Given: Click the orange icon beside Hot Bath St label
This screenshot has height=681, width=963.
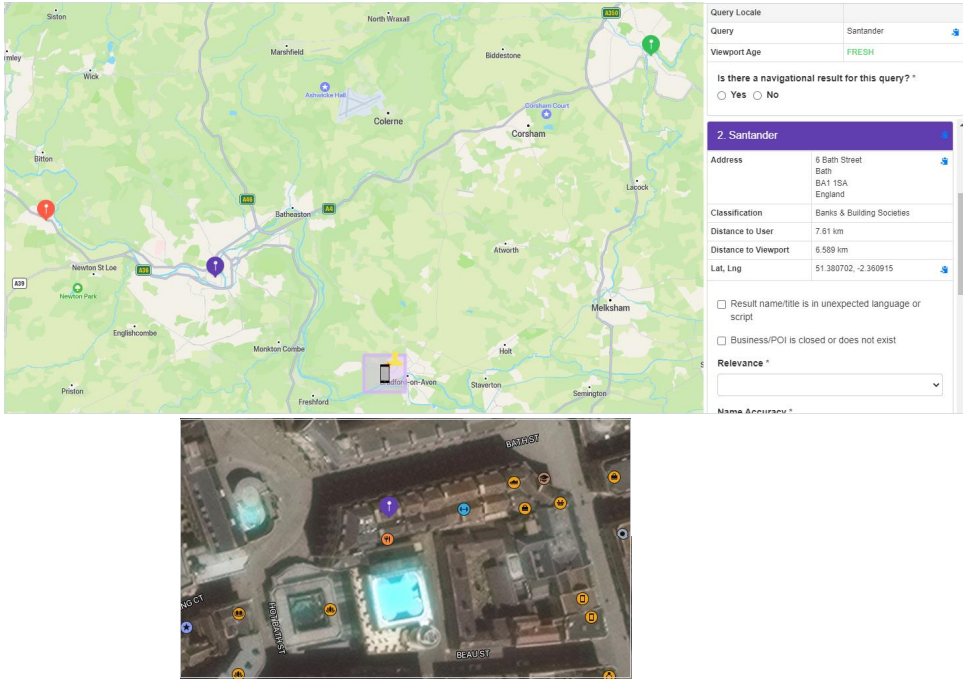Looking at the screenshot, I should point(330,610).
